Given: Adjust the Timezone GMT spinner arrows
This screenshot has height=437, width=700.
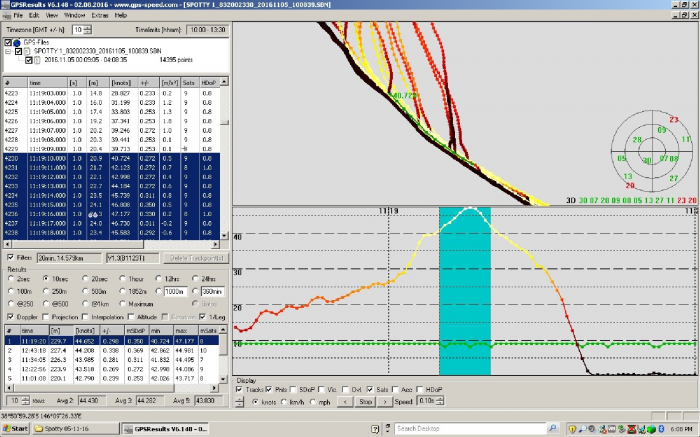Looking at the screenshot, I should tap(87, 30).
